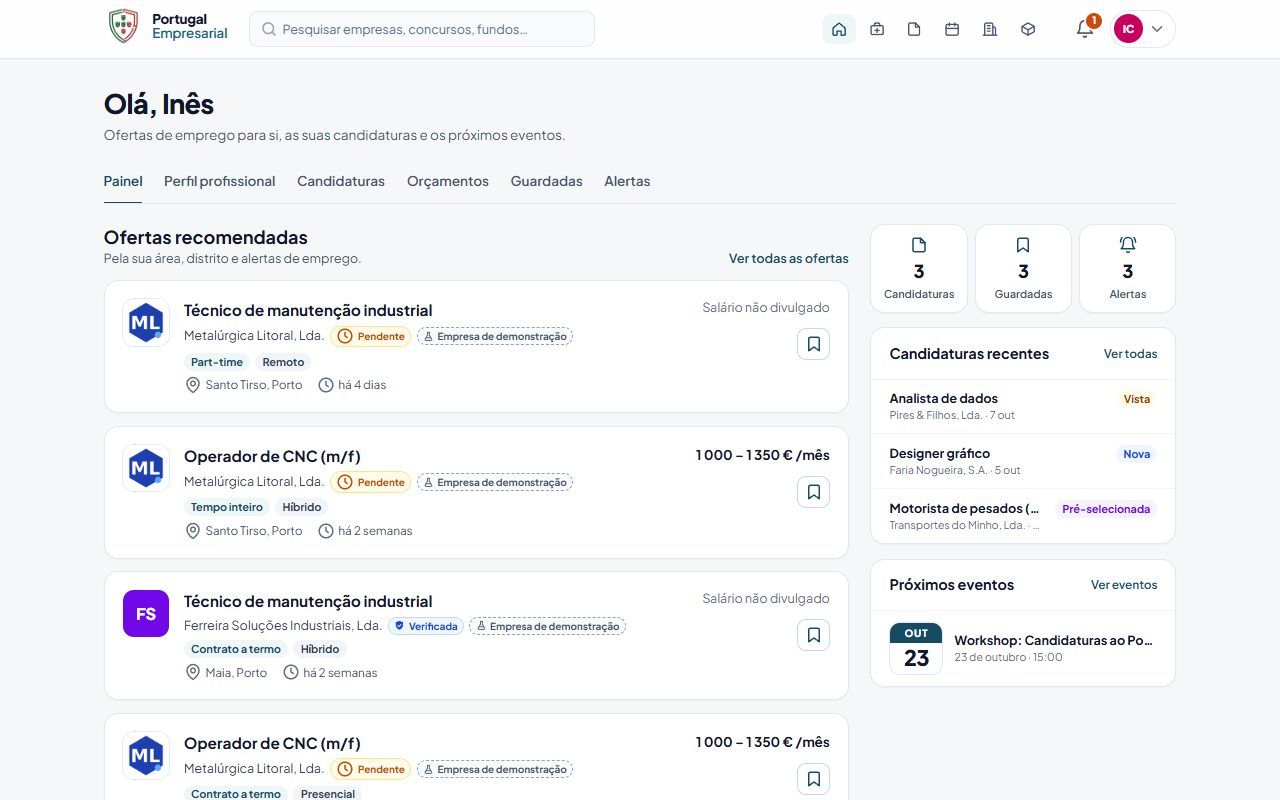Click Ver eventos link
The height and width of the screenshot is (800, 1280).
[x=1124, y=585]
